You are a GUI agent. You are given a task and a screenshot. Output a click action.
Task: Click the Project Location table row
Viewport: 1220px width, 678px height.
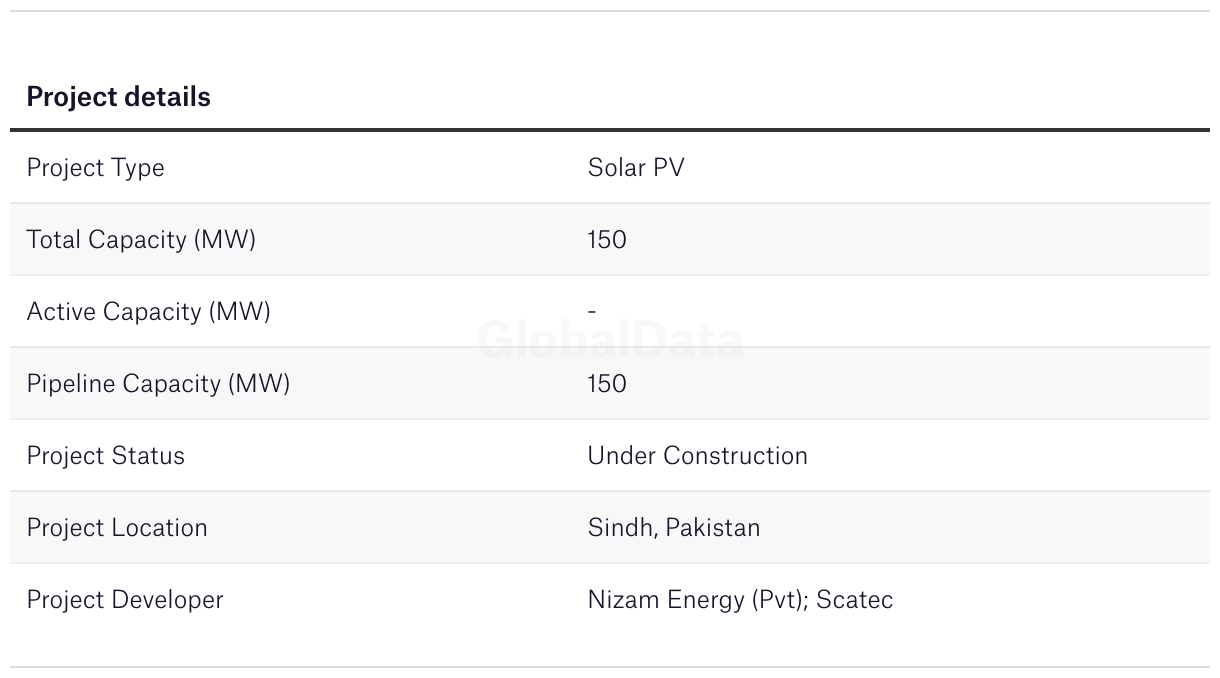tap(610, 528)
